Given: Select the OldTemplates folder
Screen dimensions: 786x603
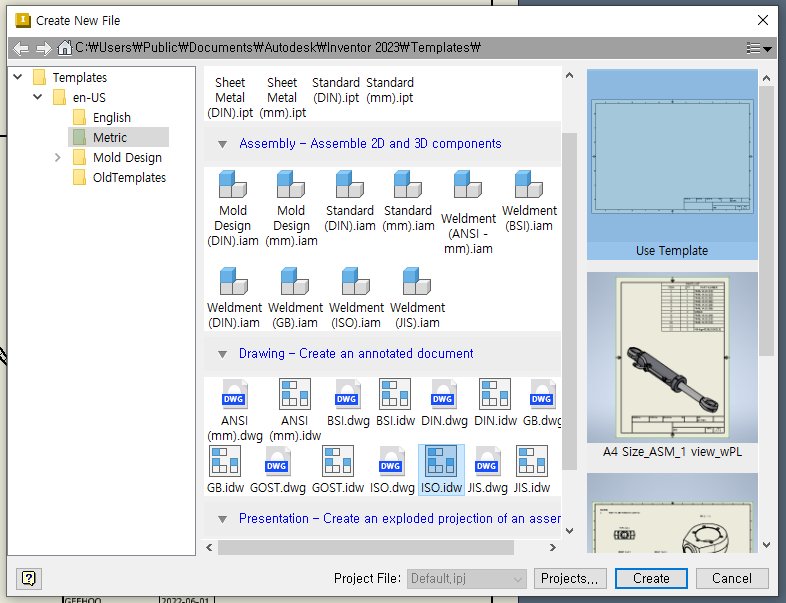Looking at the screenshot, I should click(120, 177).
